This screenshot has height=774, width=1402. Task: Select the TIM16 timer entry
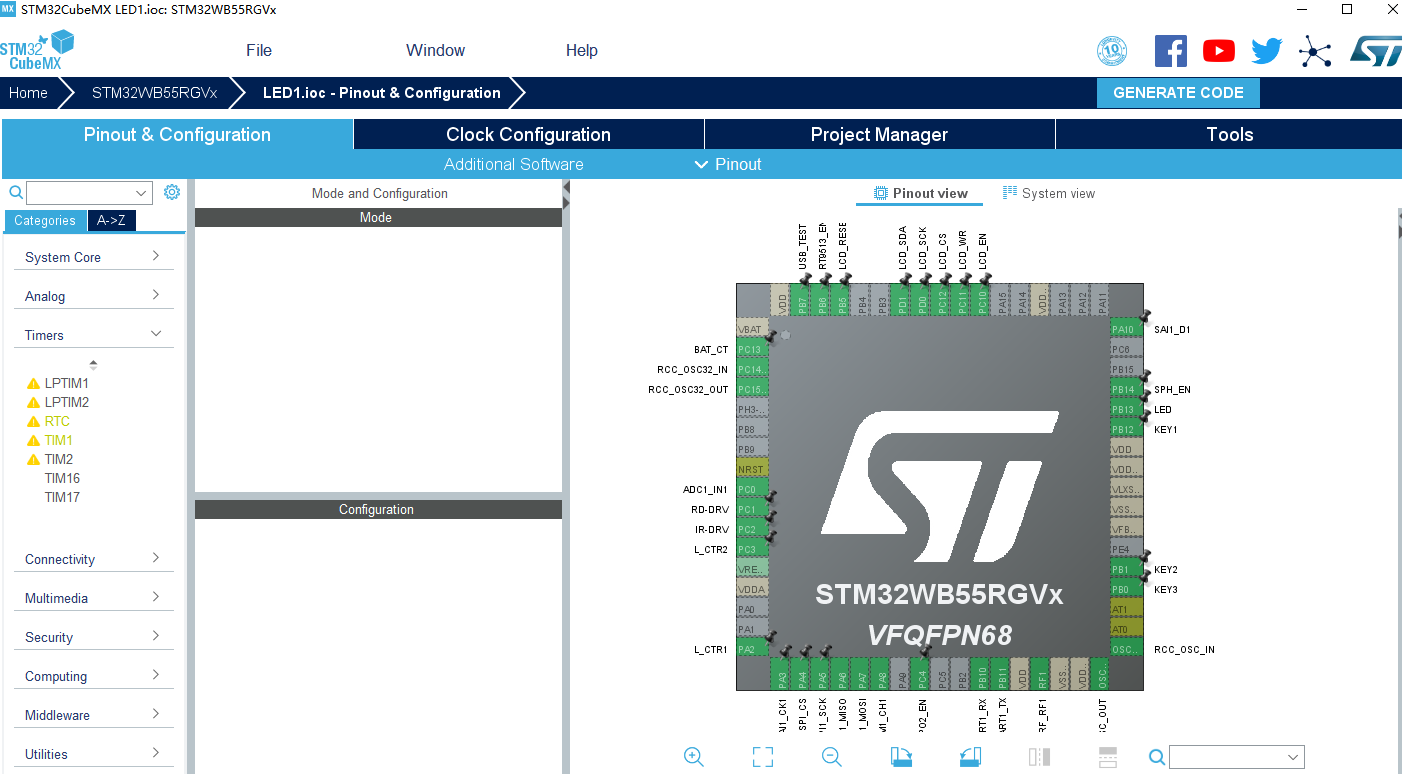coord(61,477)
